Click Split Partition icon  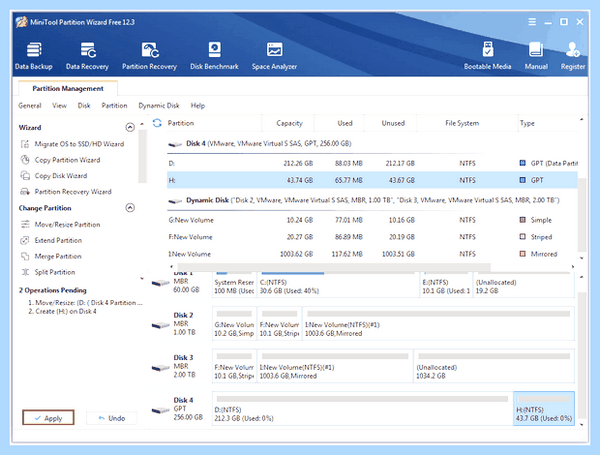click(x=25, y=272)
